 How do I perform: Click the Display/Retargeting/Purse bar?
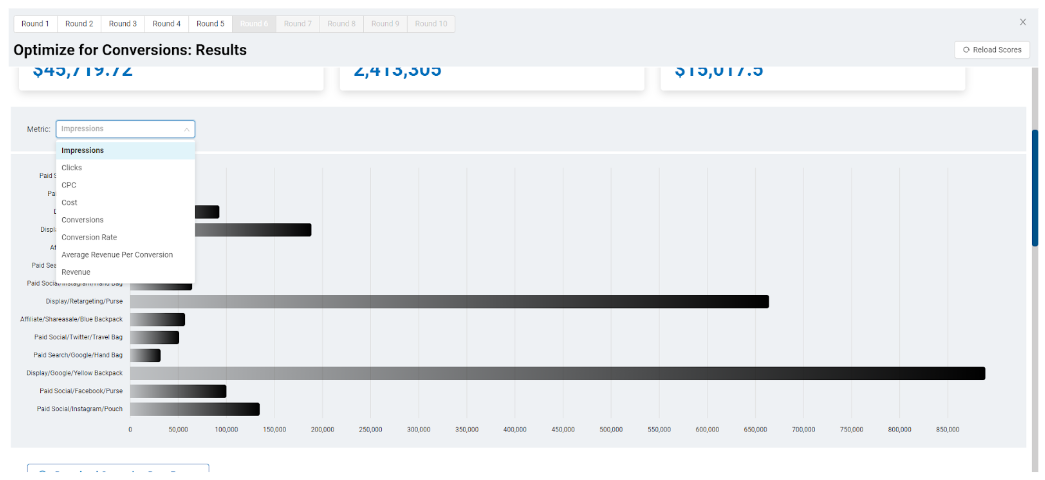click(449, 301)
